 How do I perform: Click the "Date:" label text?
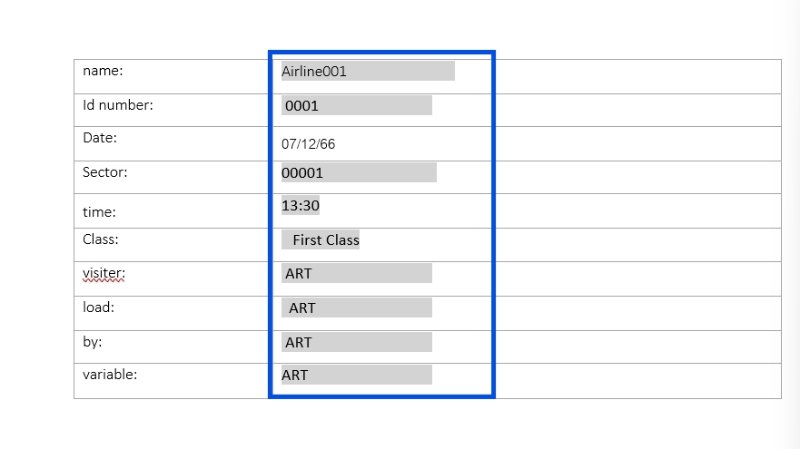click(100, 138)
